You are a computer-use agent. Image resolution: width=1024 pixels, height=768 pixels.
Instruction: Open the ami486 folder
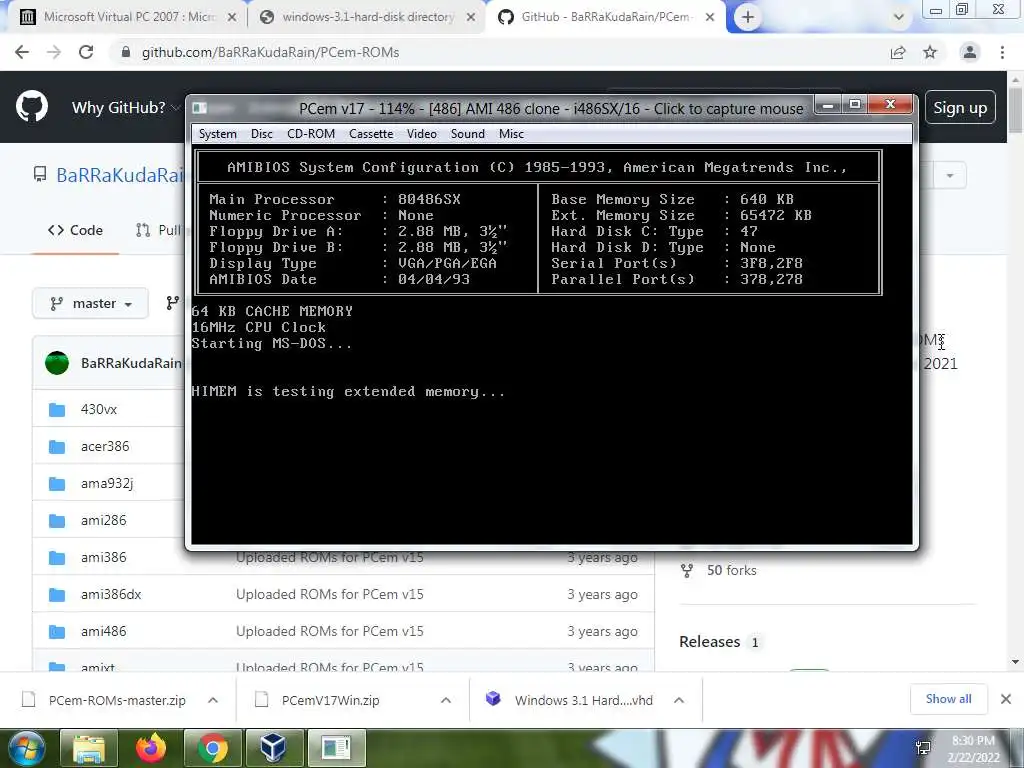(x=104, y=632)
